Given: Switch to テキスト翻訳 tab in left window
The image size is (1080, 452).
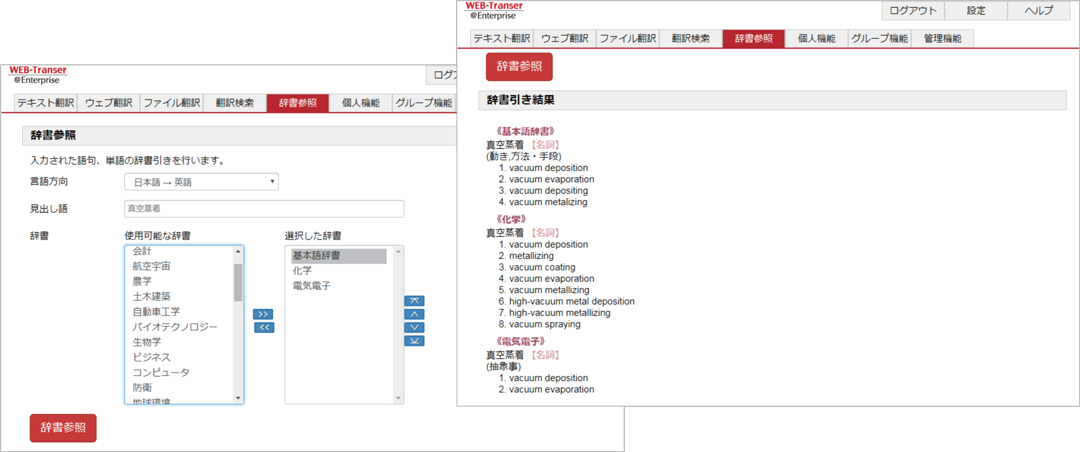Looking at the screenshot, I should pyautogui.click(x=46, y=103).
